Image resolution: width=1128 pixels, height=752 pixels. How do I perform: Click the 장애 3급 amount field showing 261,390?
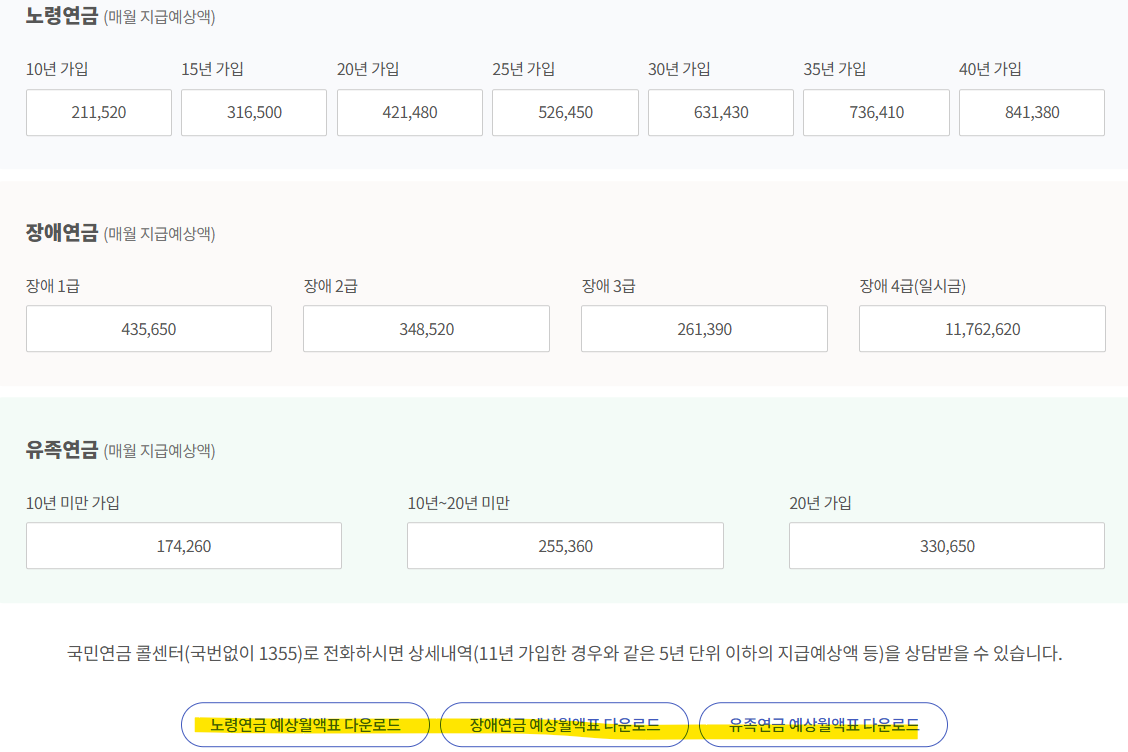click(x=704, y=328)
